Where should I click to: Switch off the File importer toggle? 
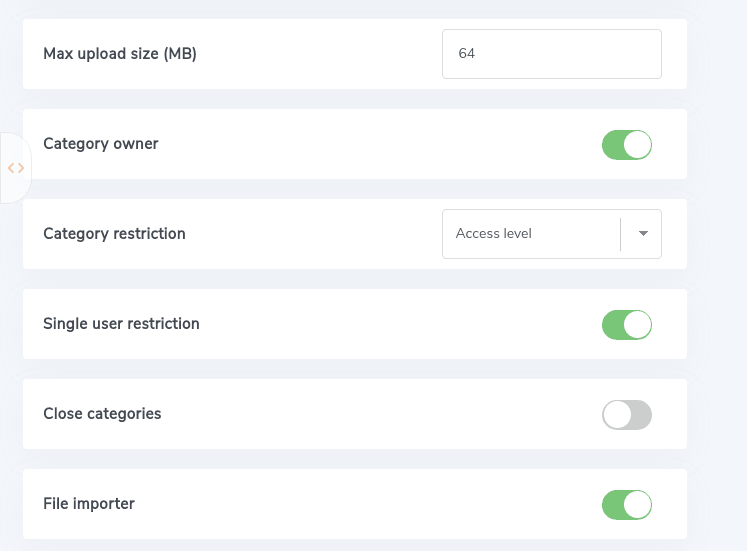627,504
